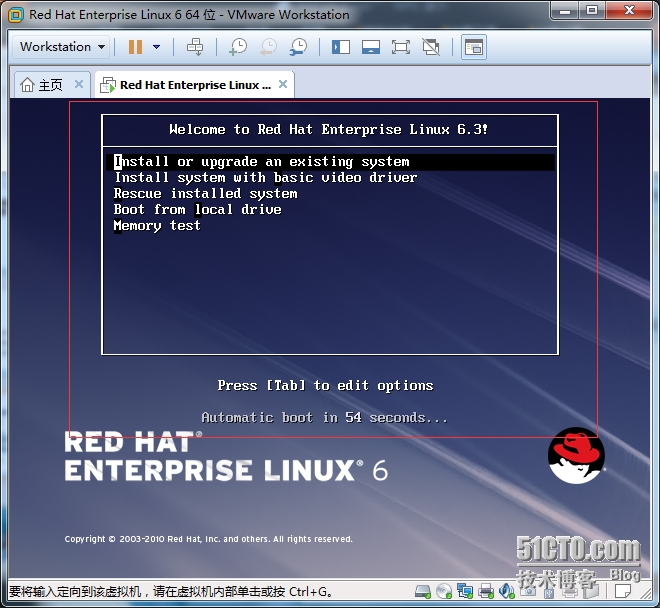Open the message log note icon
Image resolution: width=660 pixels, height=608 pixels.
[x=623, y=592]
